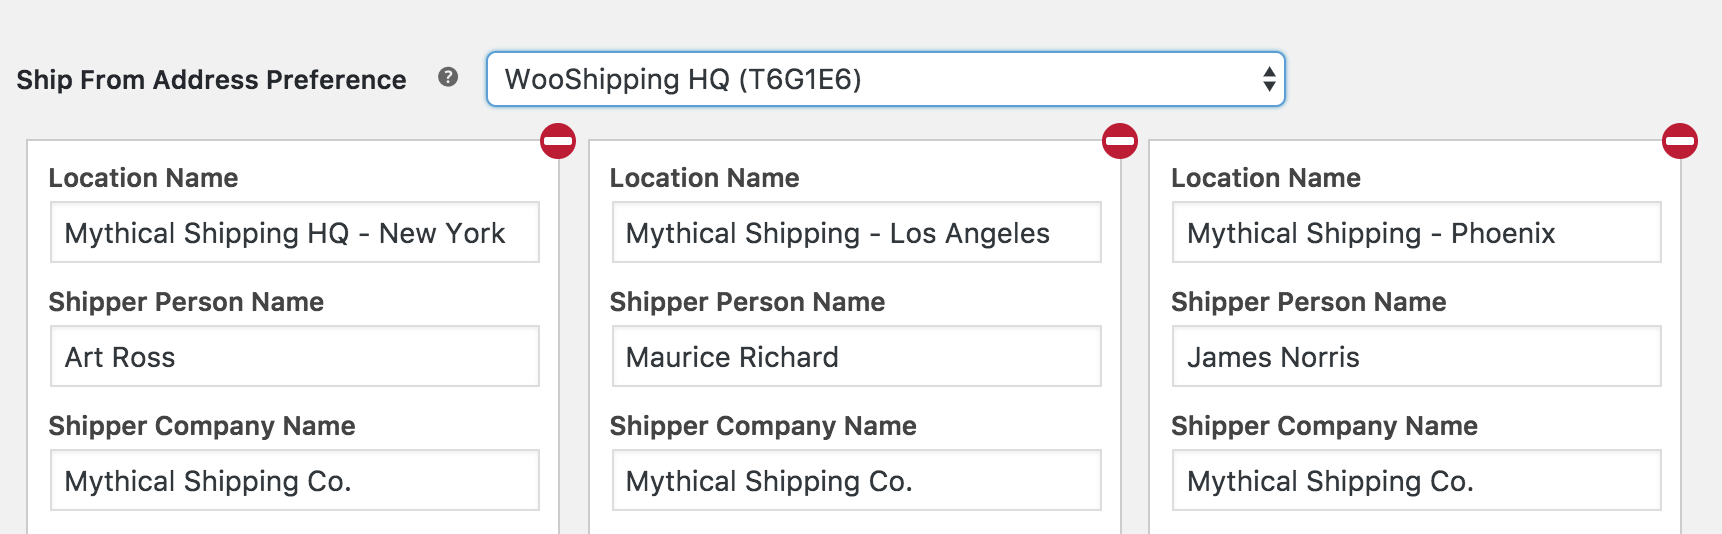
Task: Click Shipper Company Name label in Phoenix card
Action: 1324,426
